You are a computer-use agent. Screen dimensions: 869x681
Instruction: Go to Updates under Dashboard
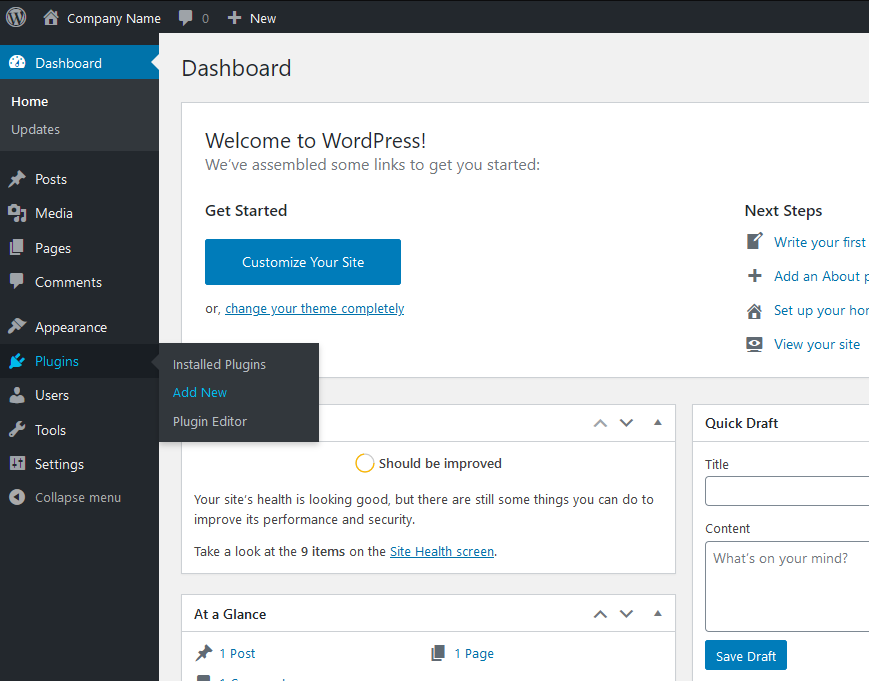[35, 129]
